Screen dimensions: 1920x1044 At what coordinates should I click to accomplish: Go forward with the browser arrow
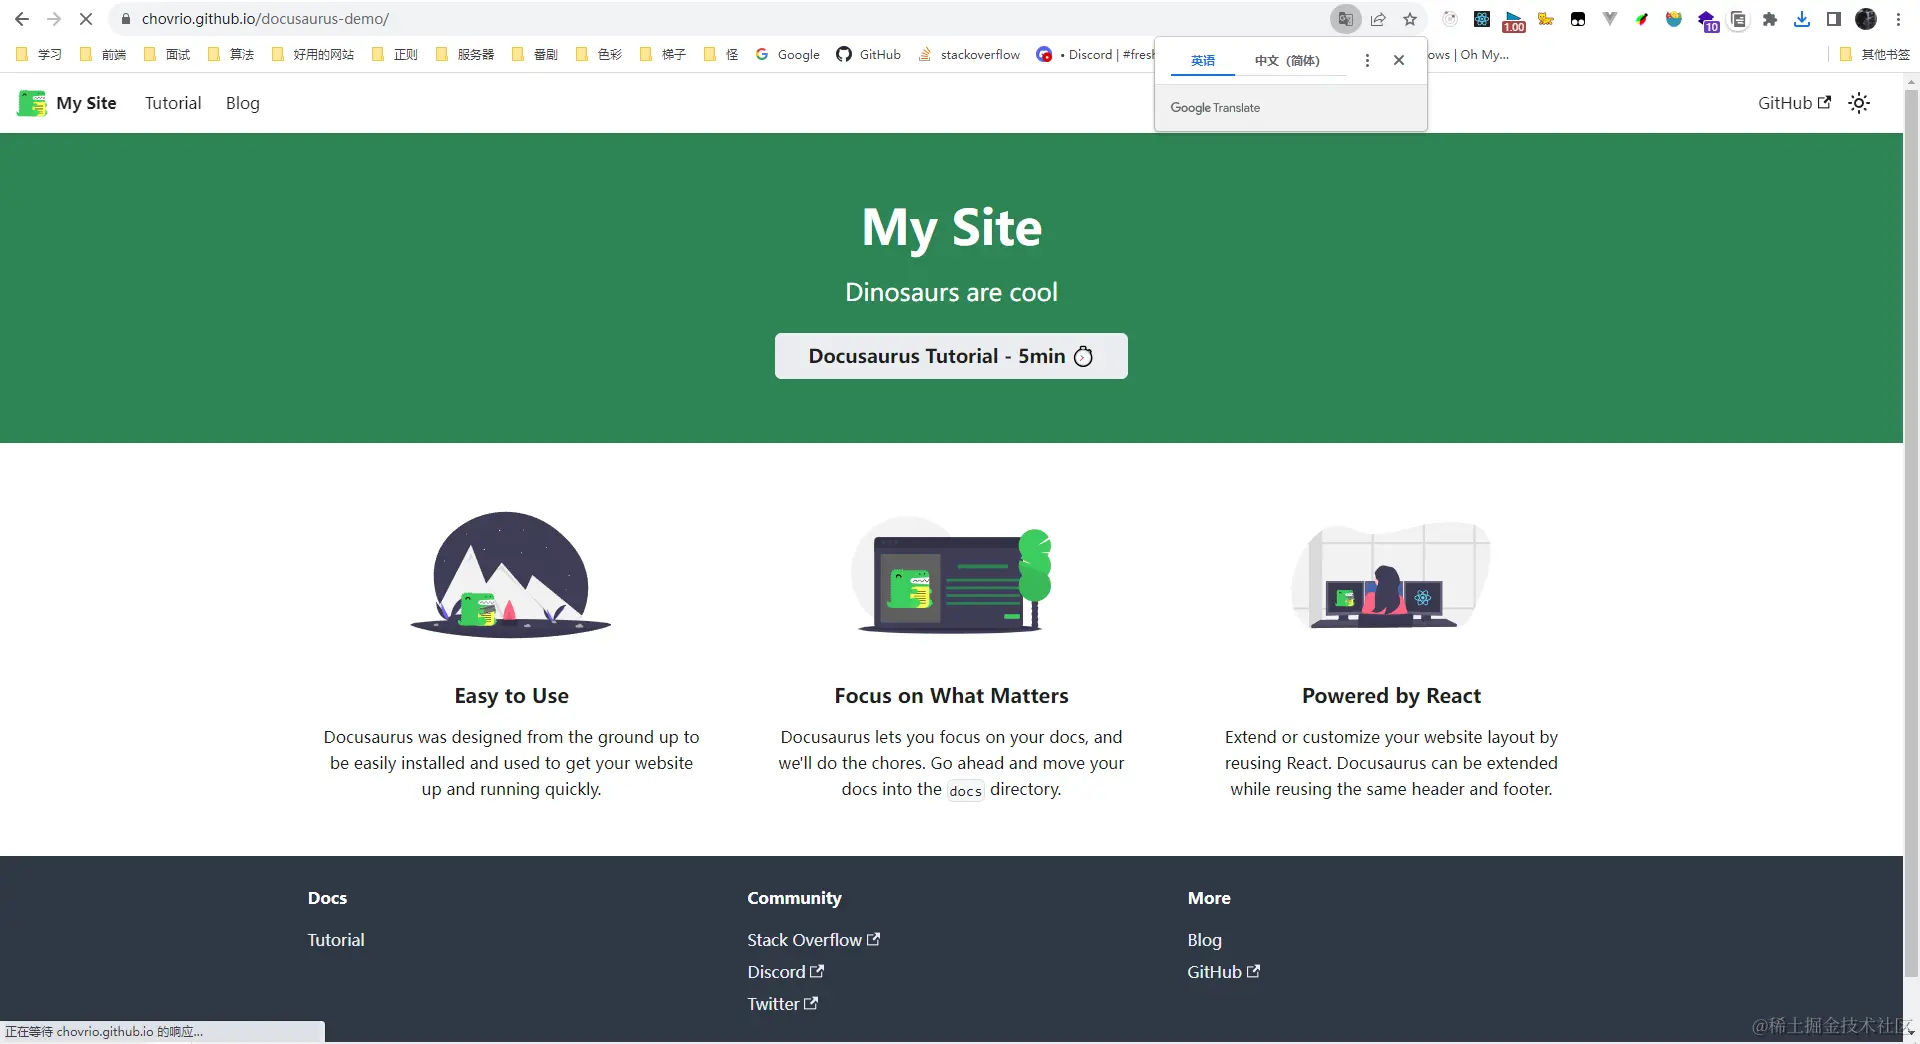54,19
